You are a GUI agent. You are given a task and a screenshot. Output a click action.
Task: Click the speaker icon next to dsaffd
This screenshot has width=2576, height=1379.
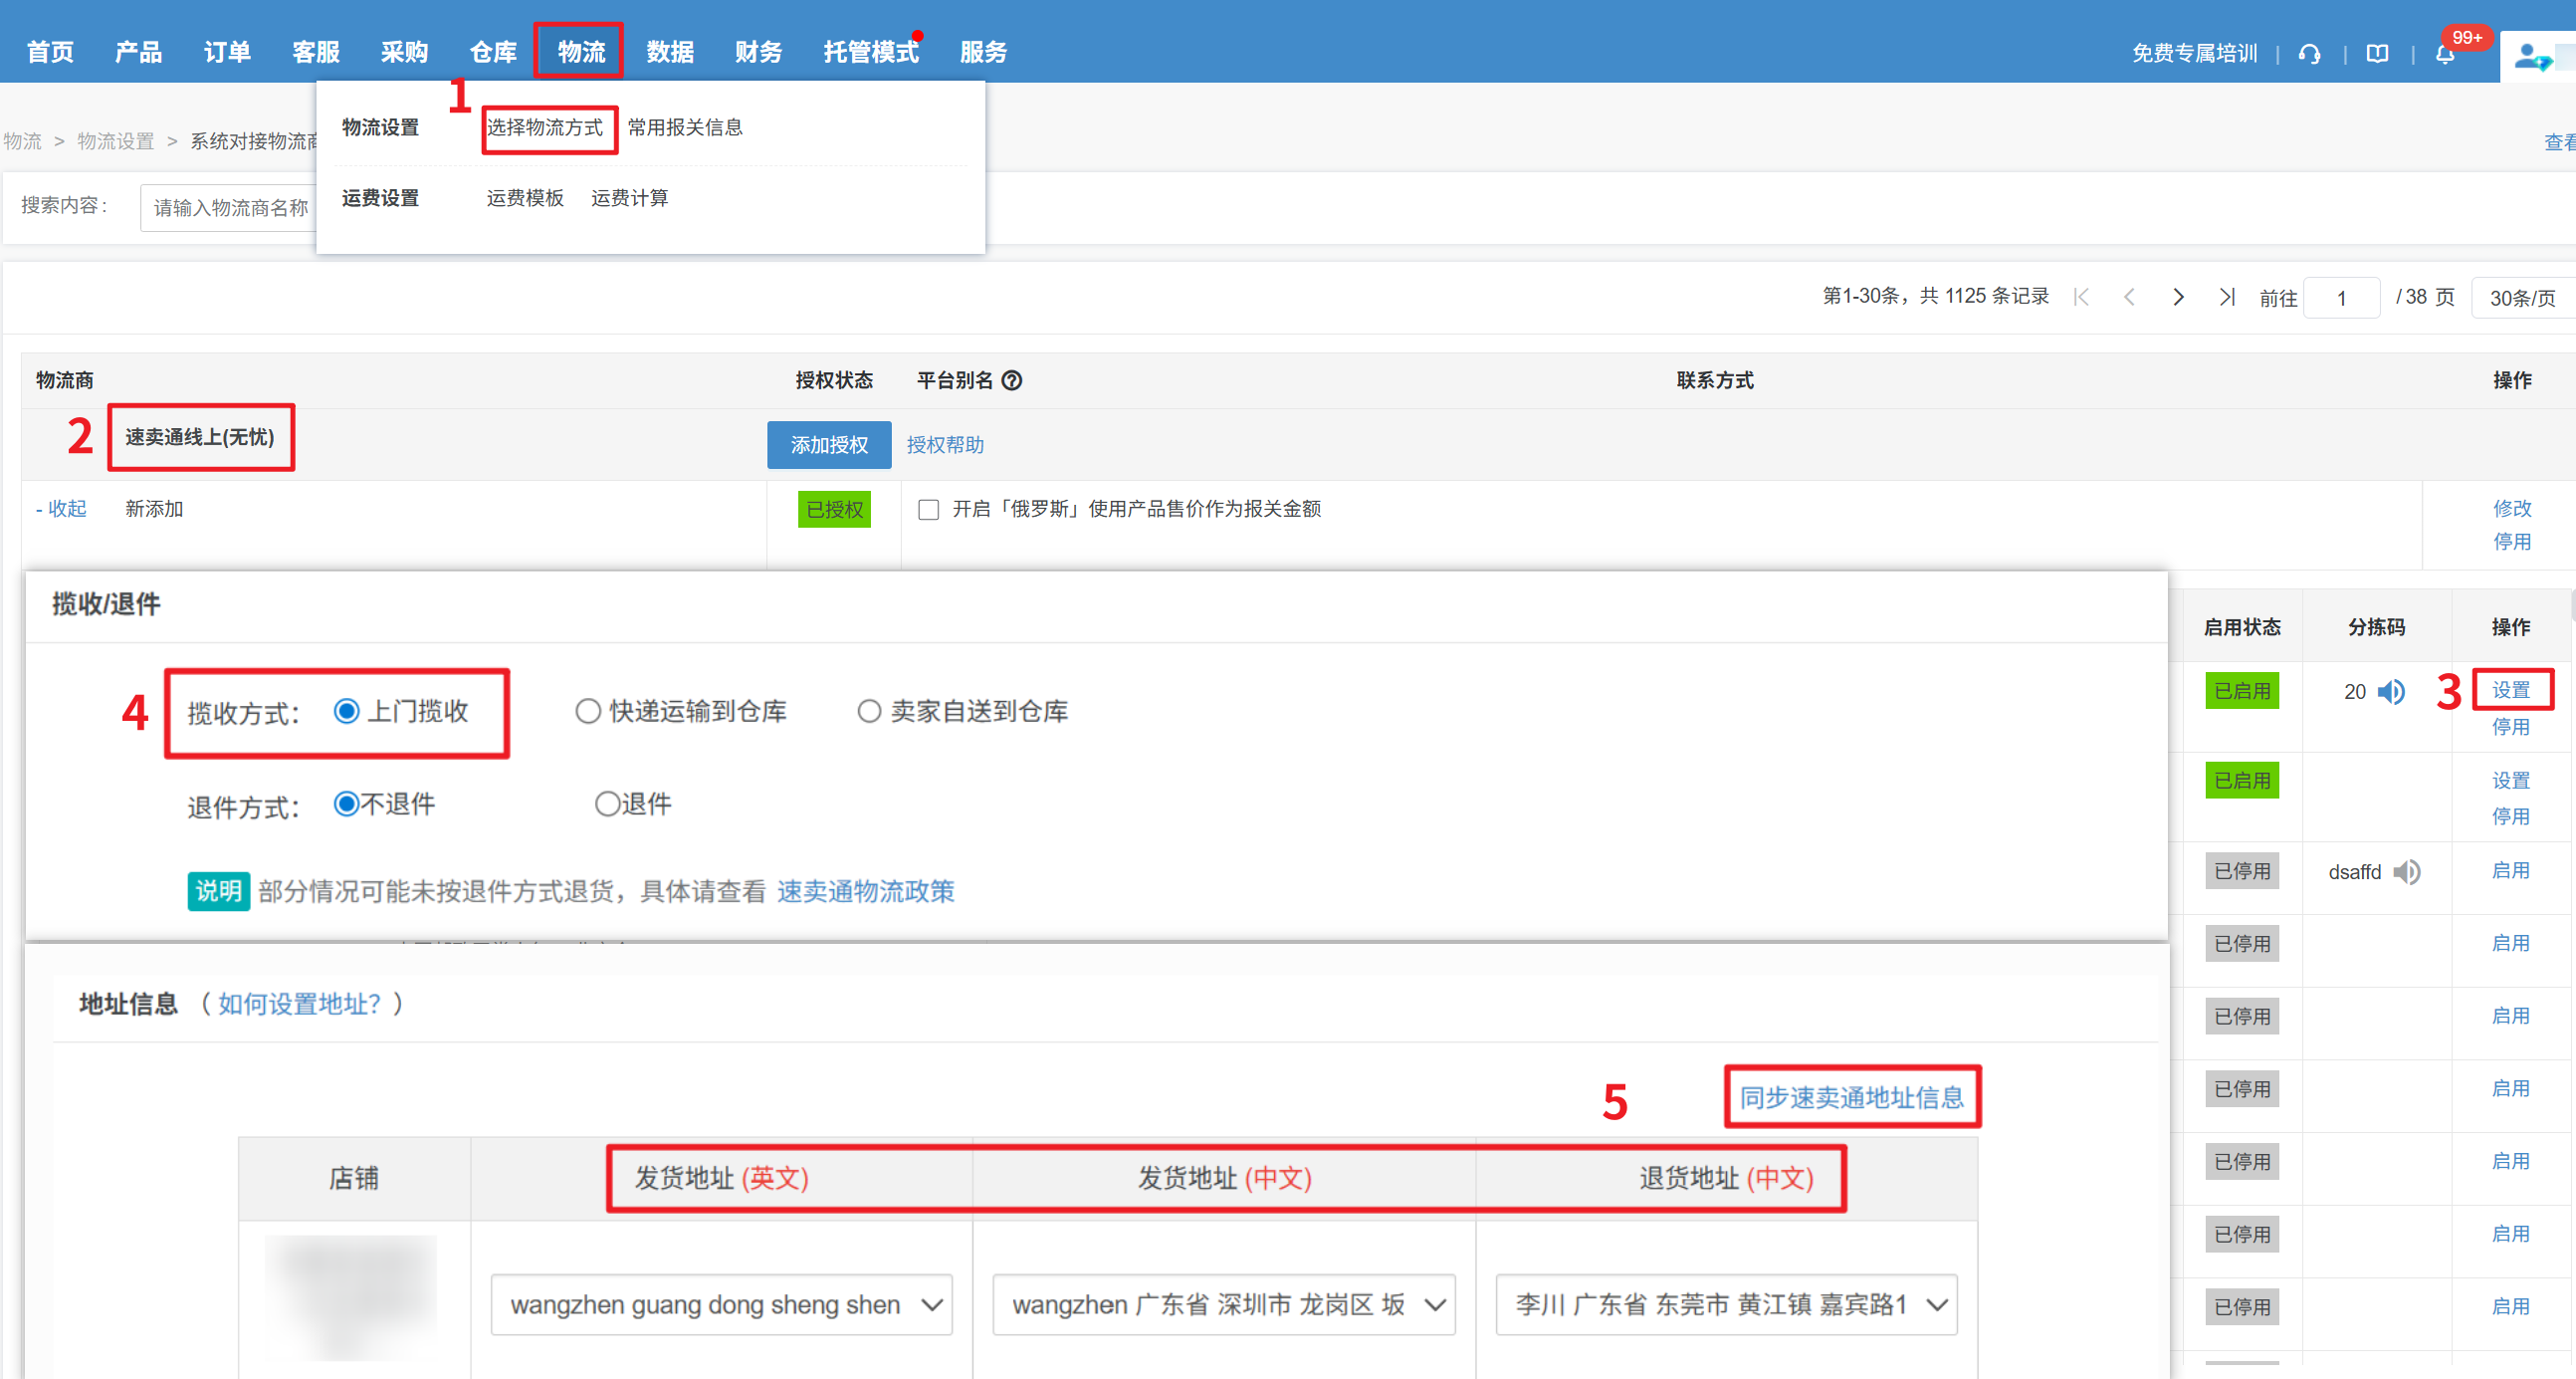coord(2406,872)
